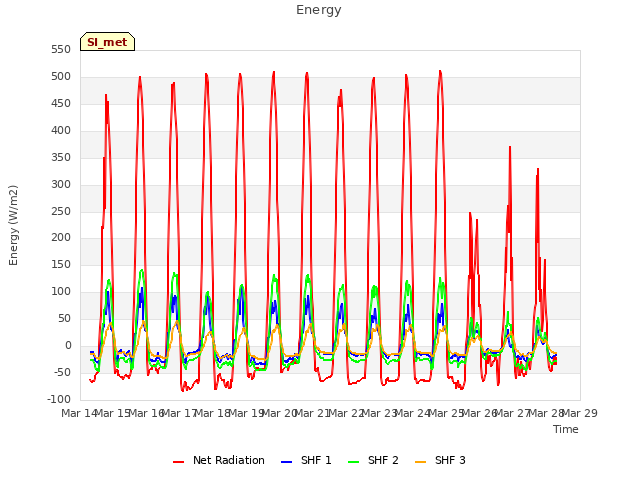Click the 100 y-axis tick label

(x=61, y=291)
